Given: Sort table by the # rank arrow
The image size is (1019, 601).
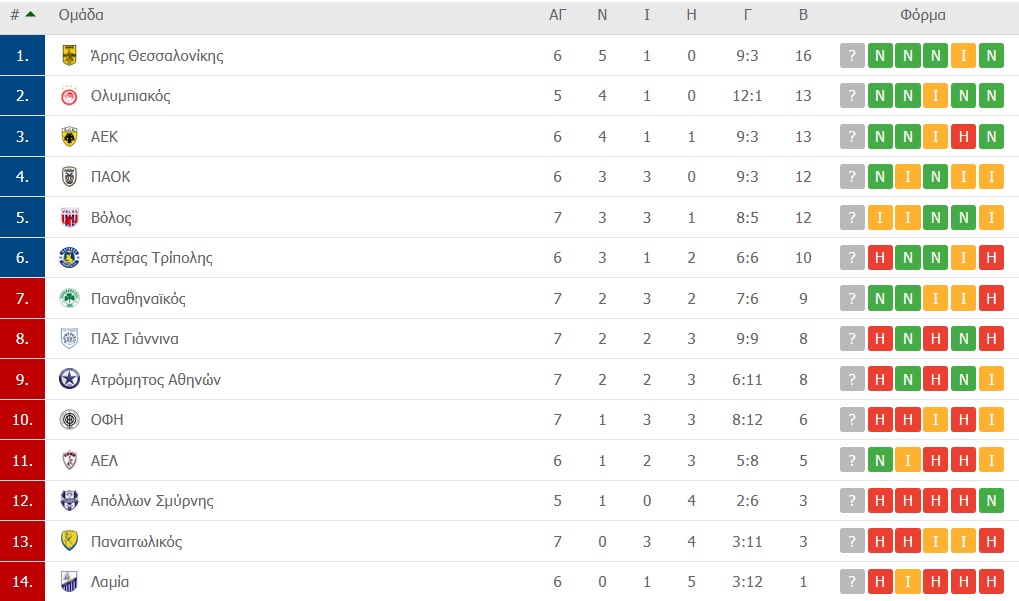Looking at the screenshot, I should (30, 14).
